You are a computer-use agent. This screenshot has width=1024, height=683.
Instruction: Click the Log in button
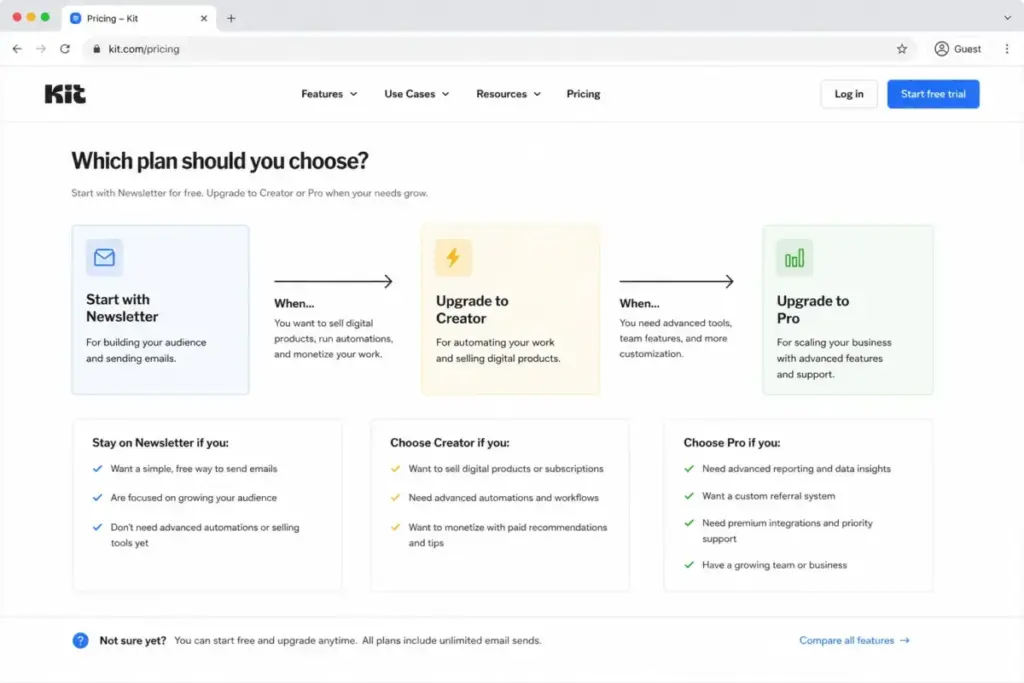pyautogui.click(x=848, y=94)
